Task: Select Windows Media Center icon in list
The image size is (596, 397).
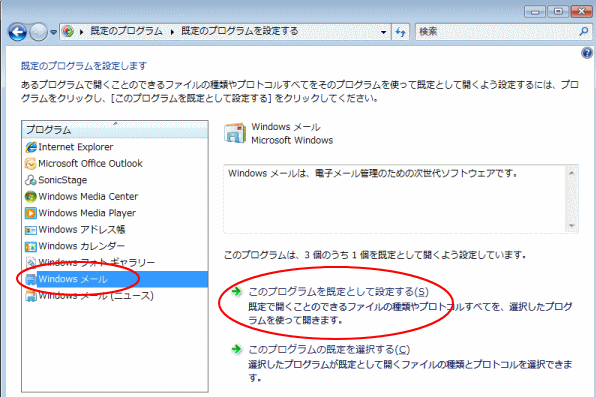Action: [30, 197]
